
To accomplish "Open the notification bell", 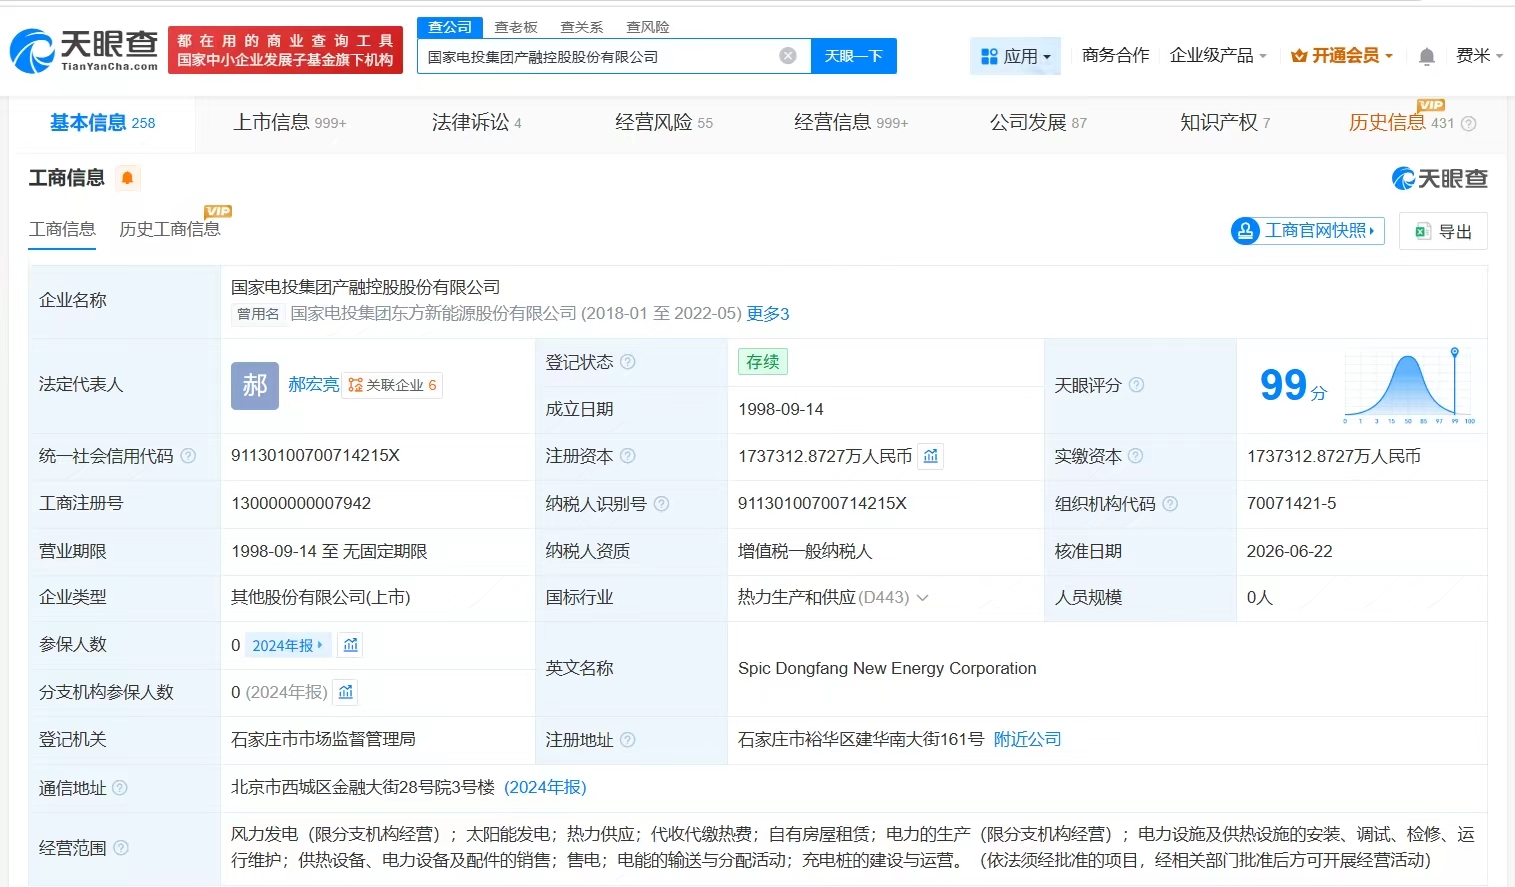I will [1427, 56].
